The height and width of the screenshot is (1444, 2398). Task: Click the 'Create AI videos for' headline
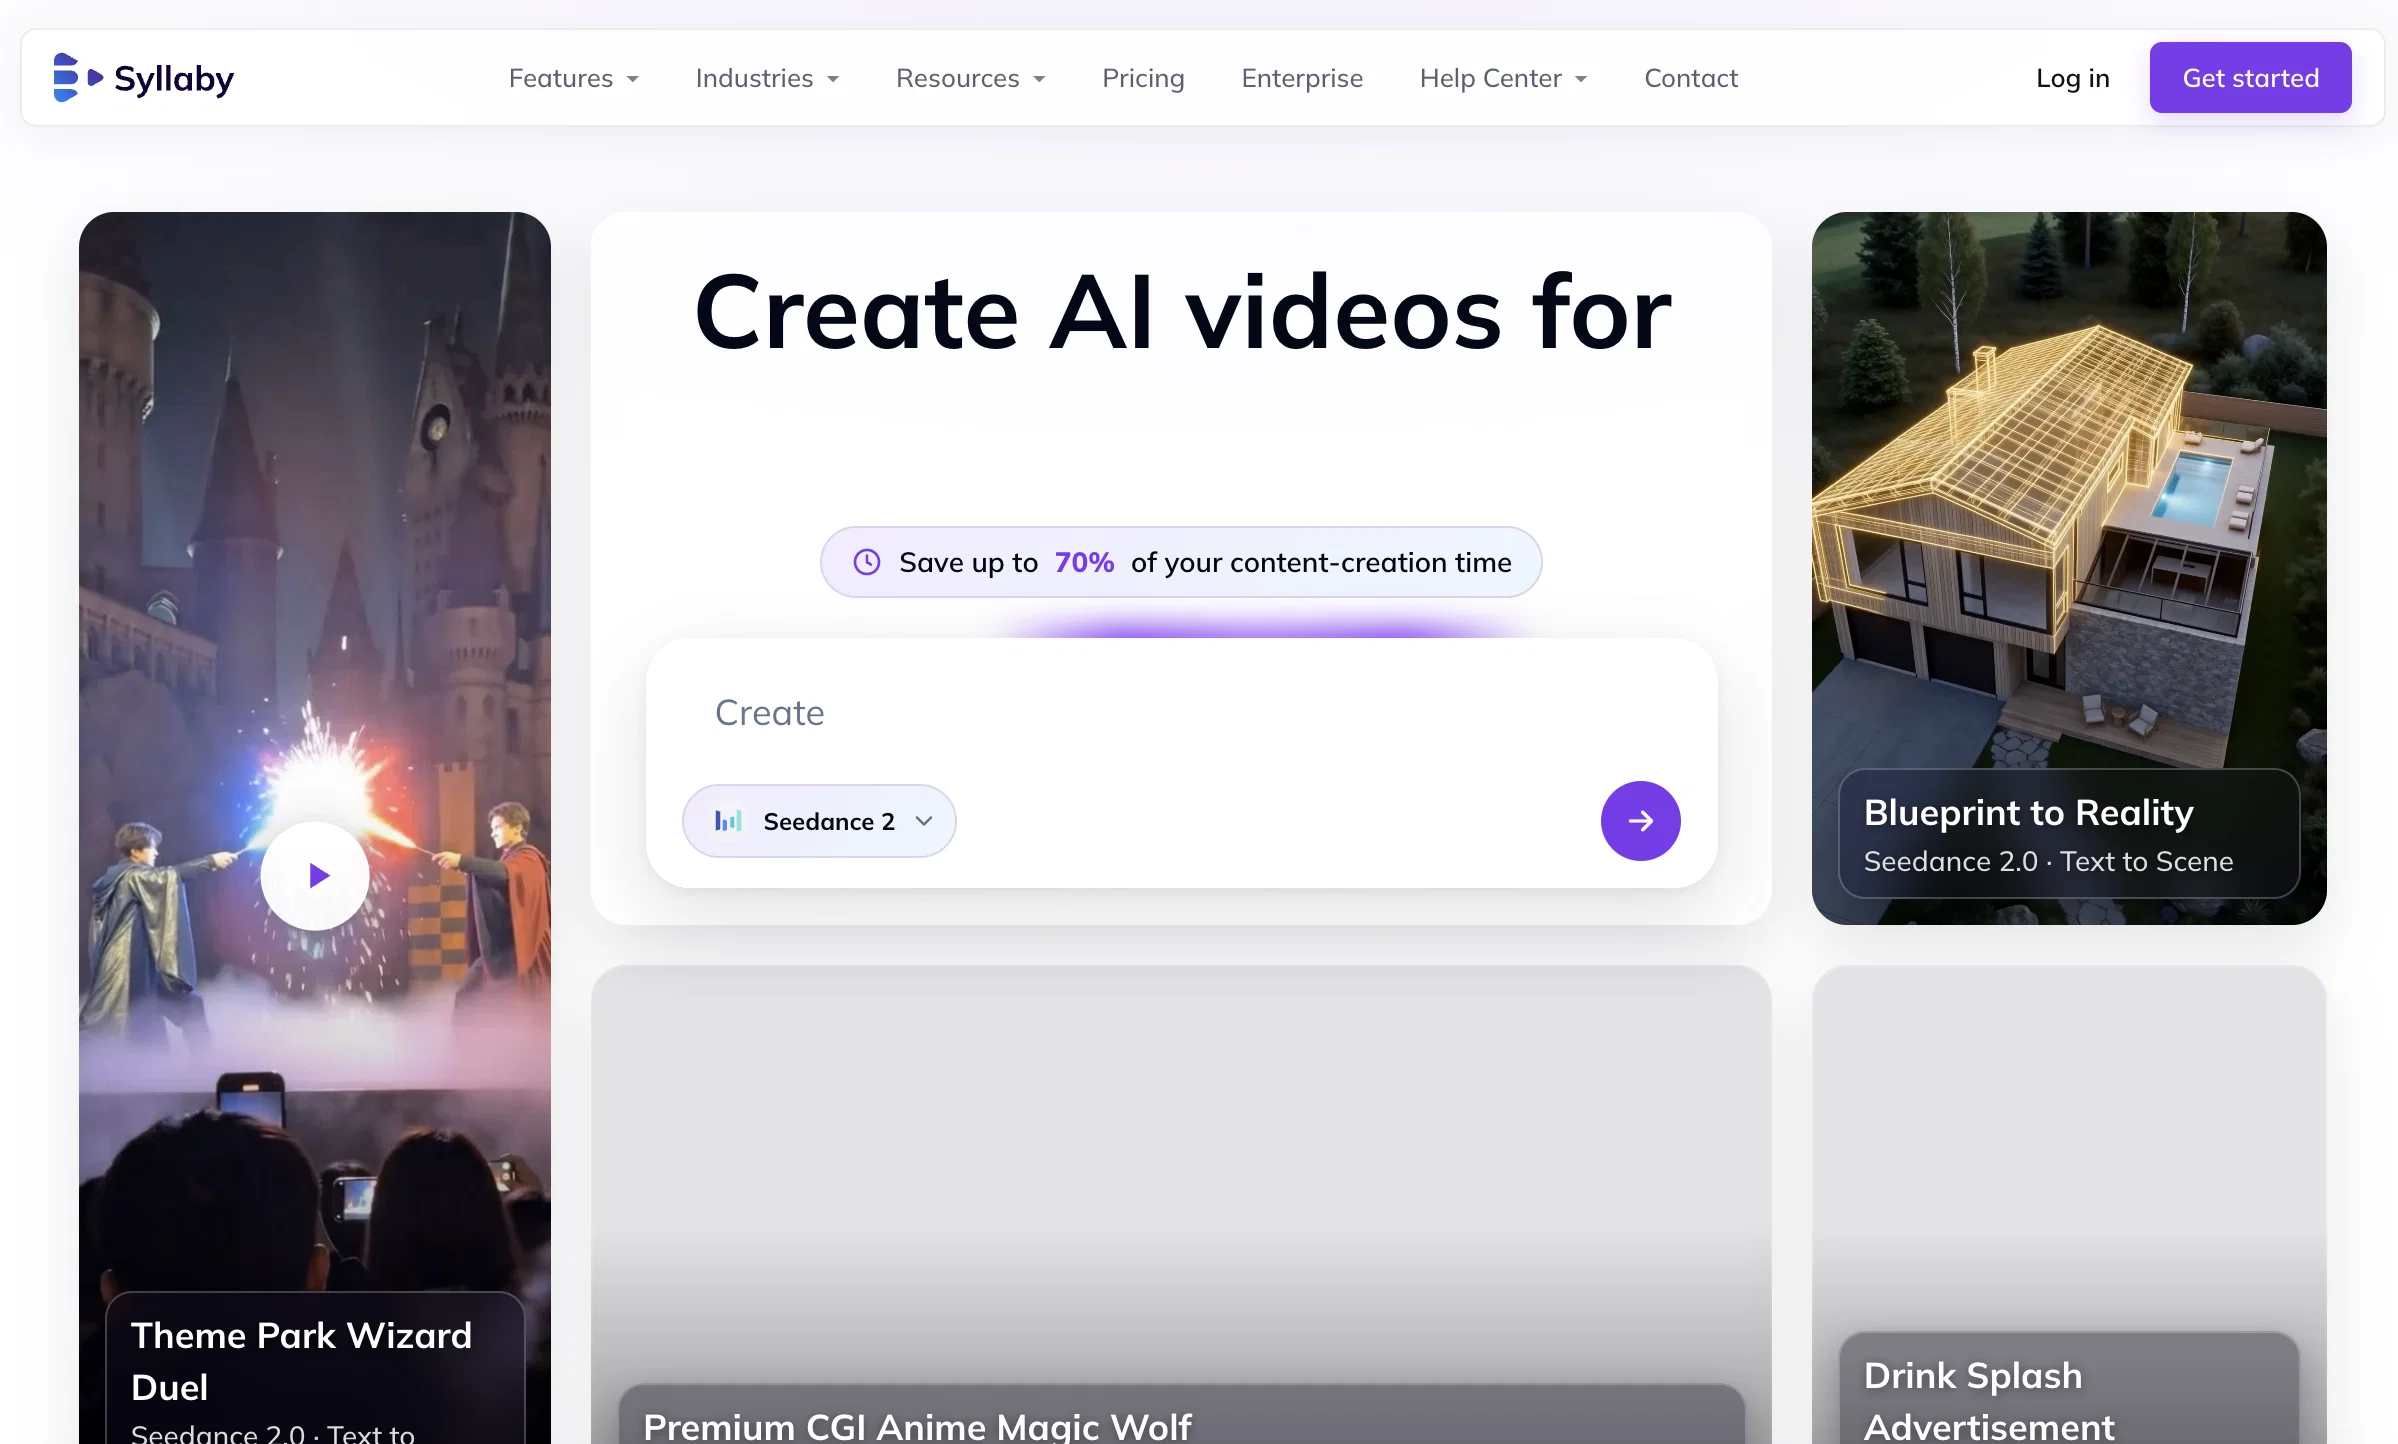click(1182, 314)
